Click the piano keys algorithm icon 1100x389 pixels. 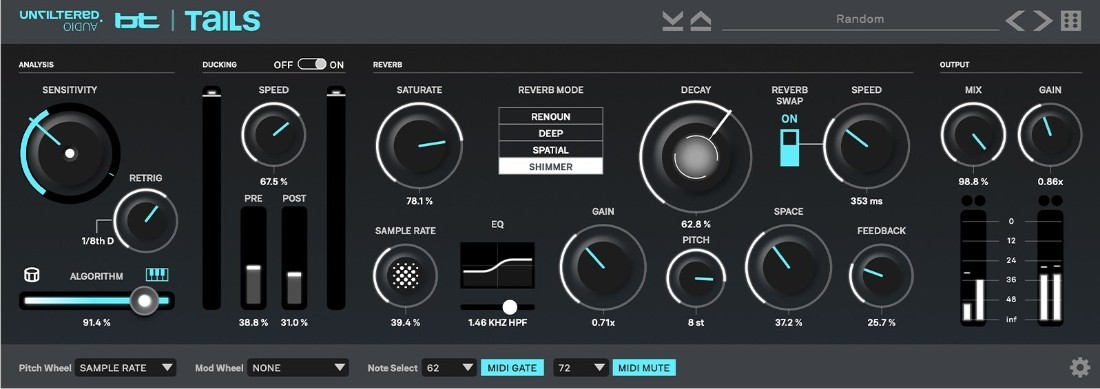[x=157, y=274]
